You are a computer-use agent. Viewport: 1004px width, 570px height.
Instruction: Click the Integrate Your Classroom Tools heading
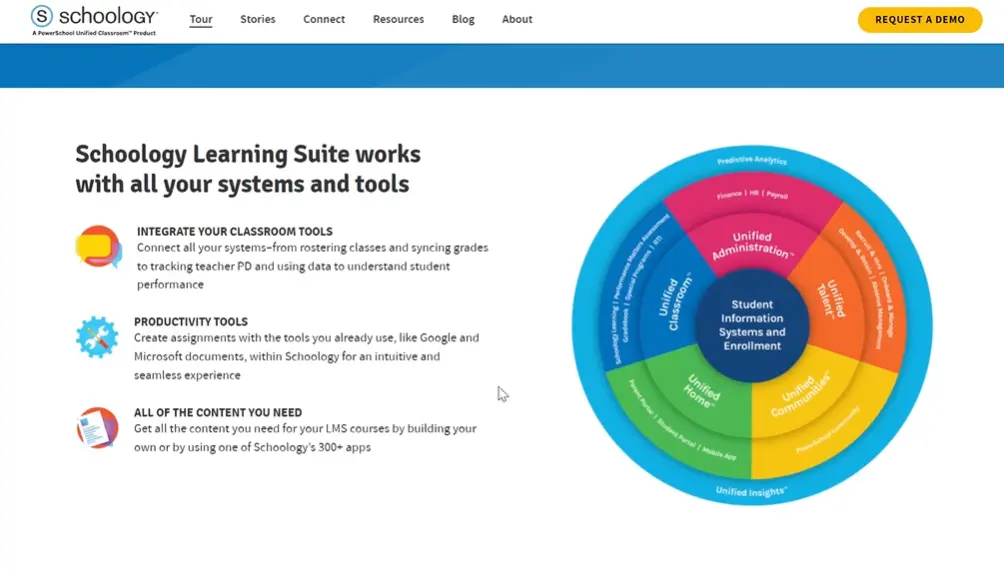pos(235,231)
